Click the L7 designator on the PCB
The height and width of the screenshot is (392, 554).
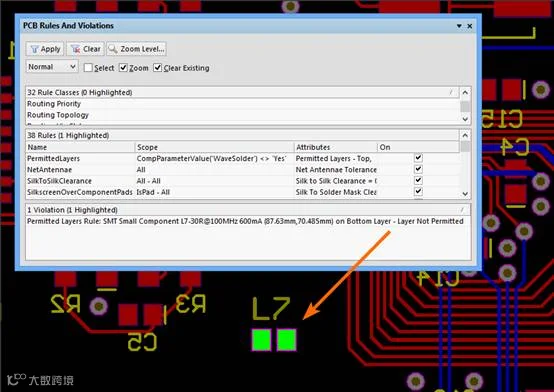click(272, 309)
